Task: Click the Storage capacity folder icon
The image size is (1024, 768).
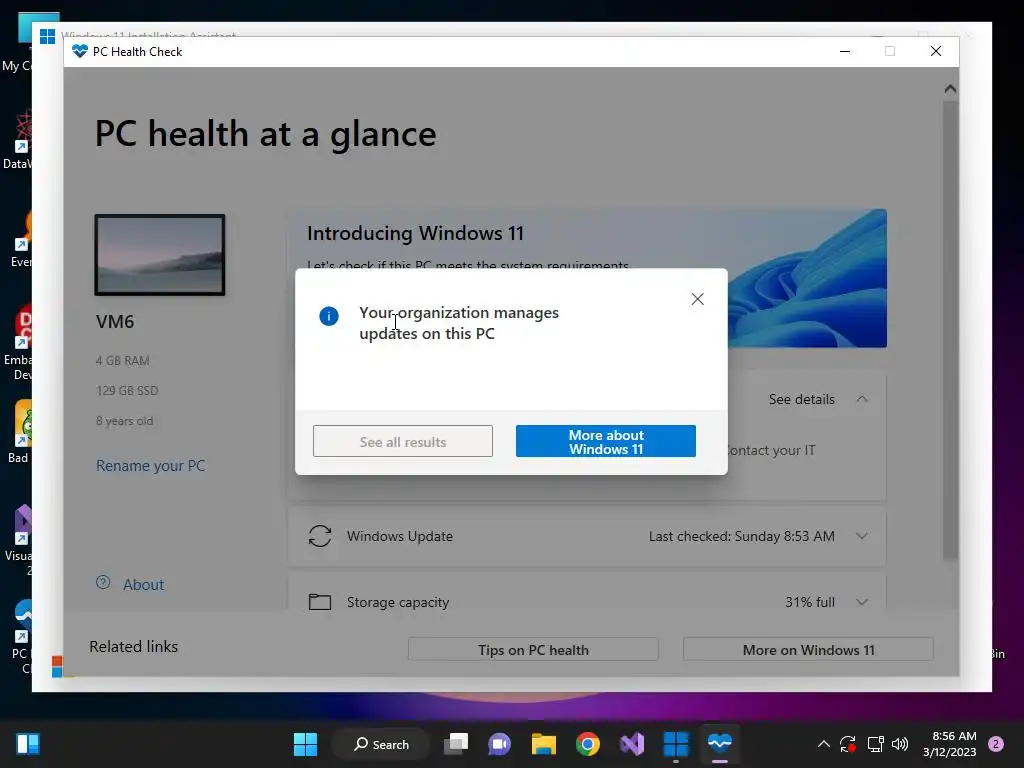Action: pyautogui.click(x=320, y=601)
